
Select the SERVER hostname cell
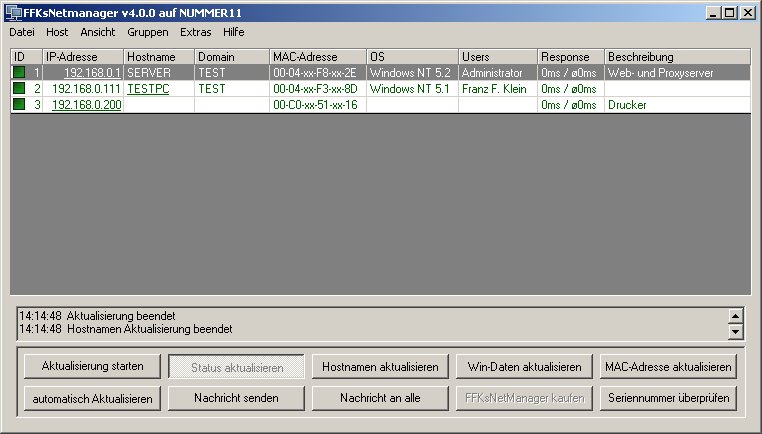click(x=159, y=73)
